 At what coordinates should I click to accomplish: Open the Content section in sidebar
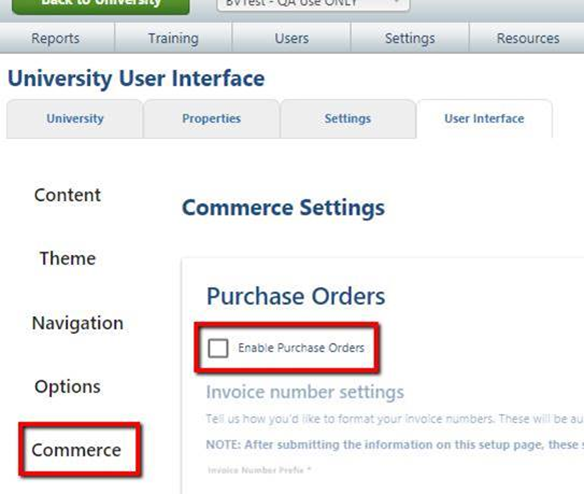click(x=67, y=195)
